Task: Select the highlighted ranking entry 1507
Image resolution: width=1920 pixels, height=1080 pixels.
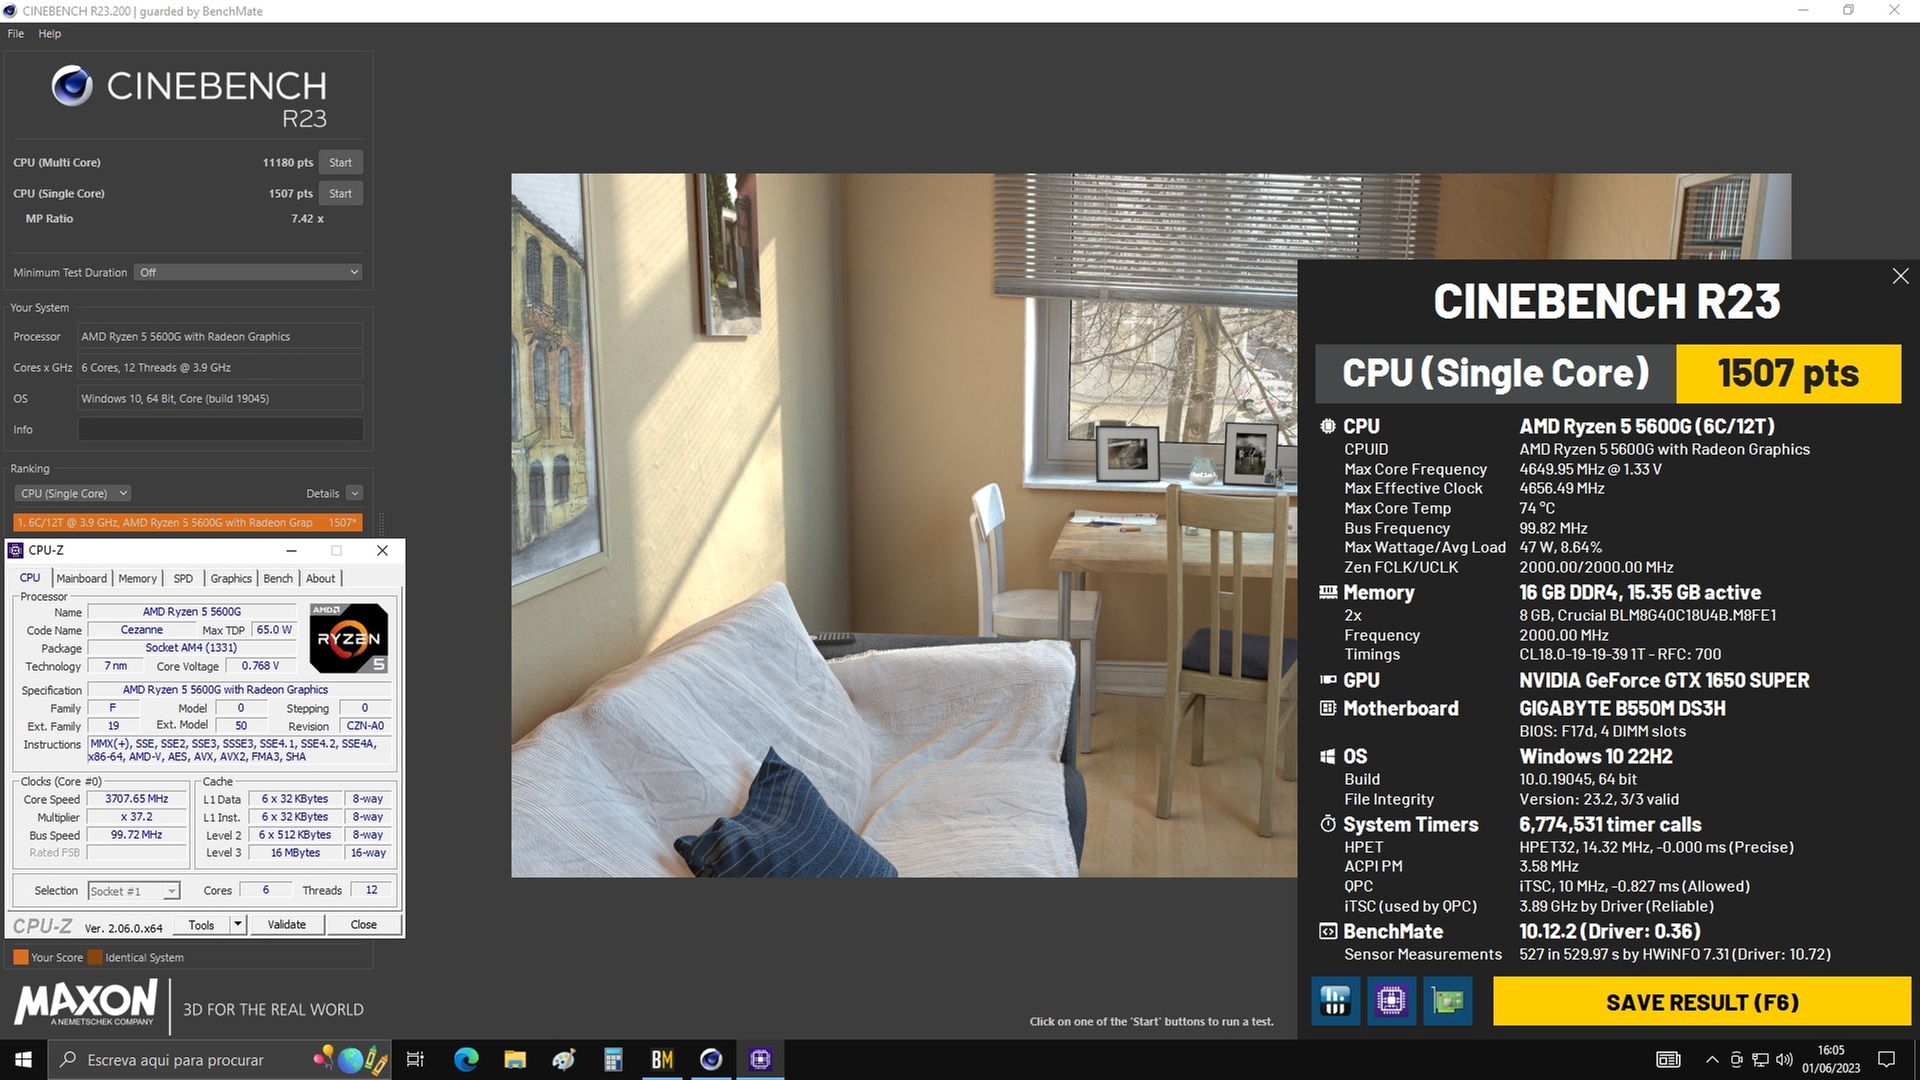Action: point(188,522)
